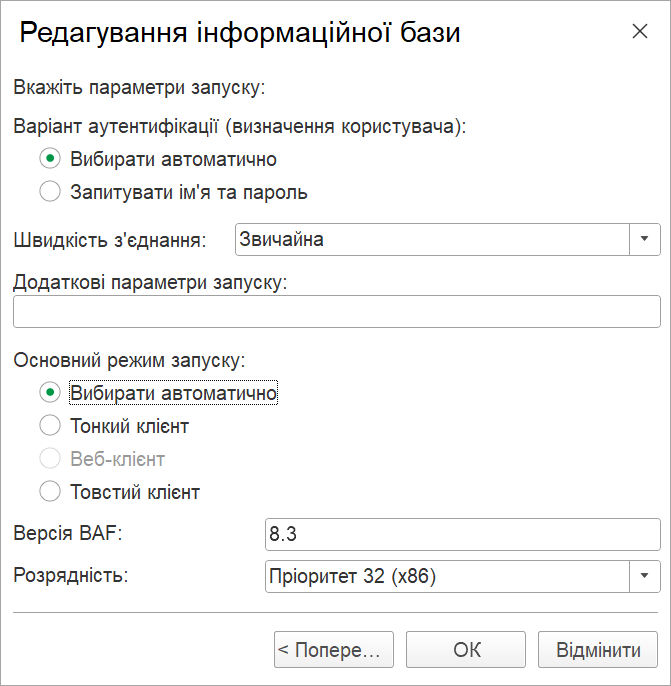Confirm with the OK button
The height and width of the screenshot is (686, 671).
coord(466,649)
